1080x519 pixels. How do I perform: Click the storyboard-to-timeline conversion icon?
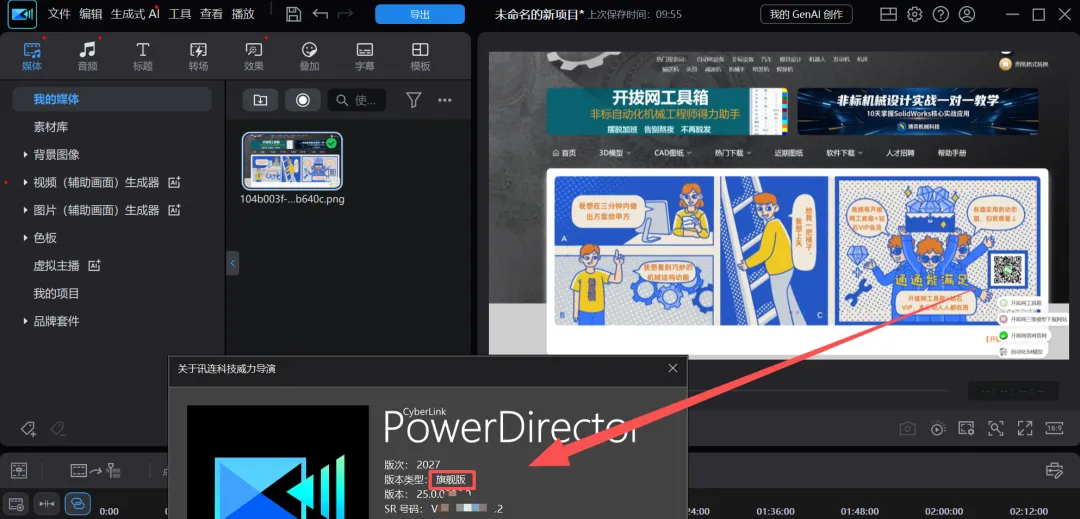tap(96, 471)
